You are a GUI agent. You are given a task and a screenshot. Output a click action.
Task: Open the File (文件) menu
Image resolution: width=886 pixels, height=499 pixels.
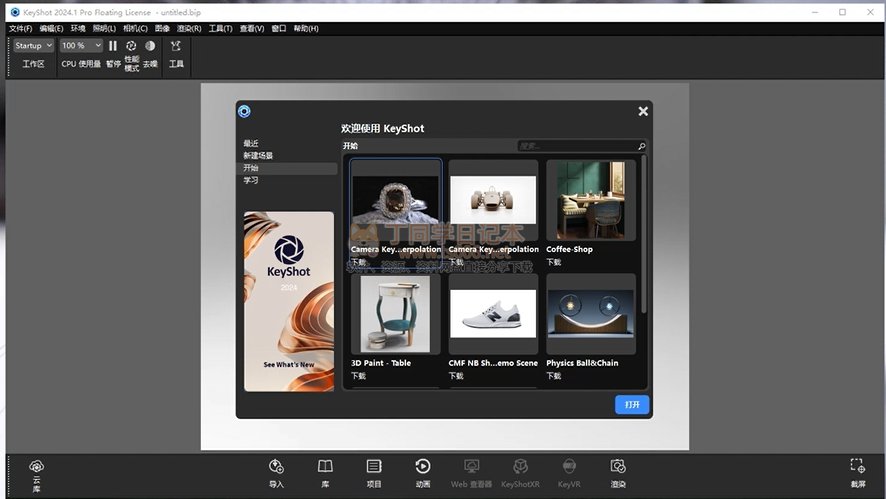pos(20,29)
